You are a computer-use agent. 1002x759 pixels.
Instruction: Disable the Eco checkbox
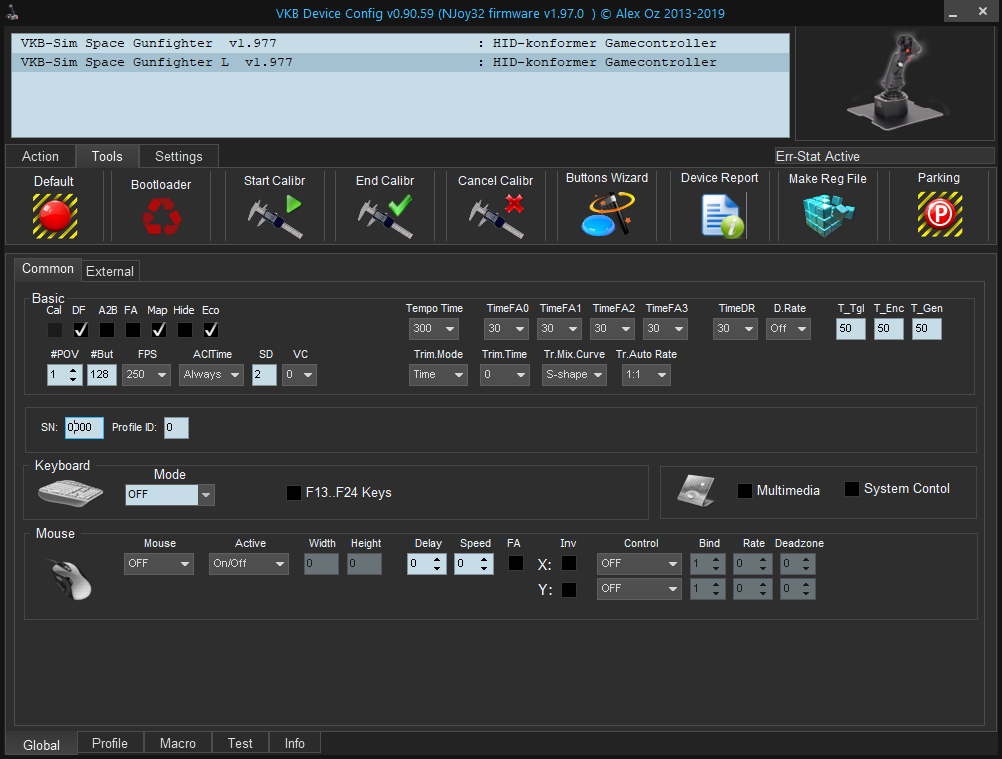point(211,330)
